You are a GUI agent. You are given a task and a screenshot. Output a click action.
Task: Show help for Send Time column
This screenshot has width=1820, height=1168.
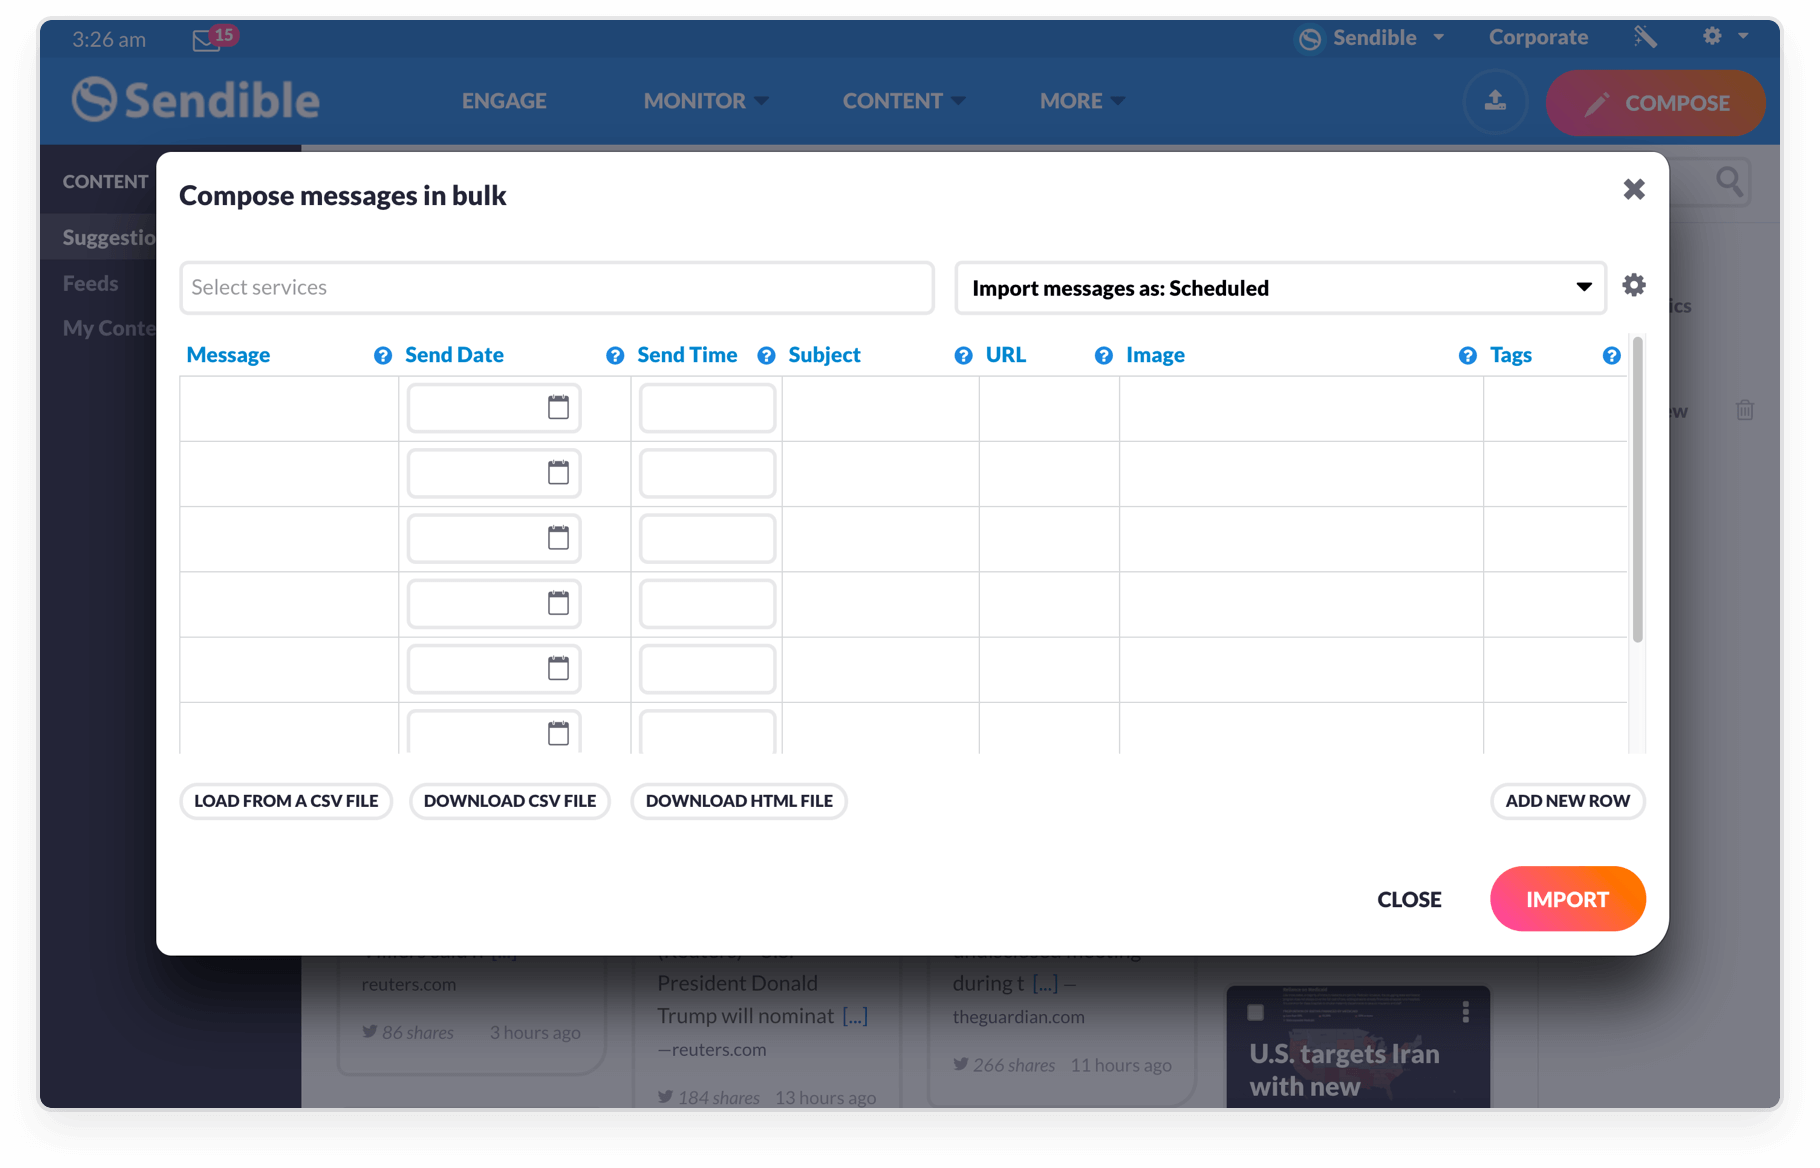click(x=766, y=356)
